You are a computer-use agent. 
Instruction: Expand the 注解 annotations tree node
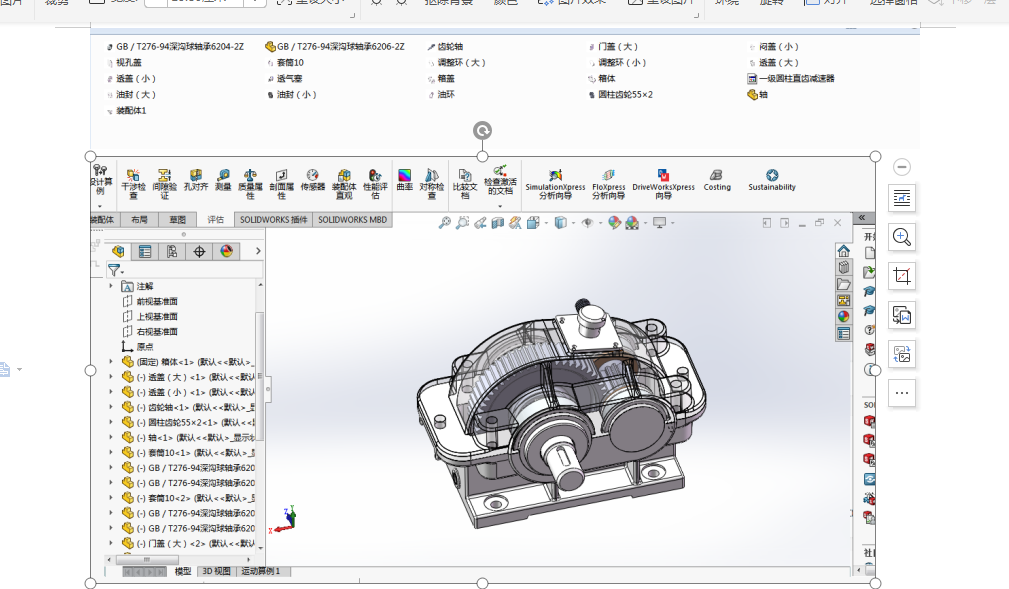(x=111, y=286)
